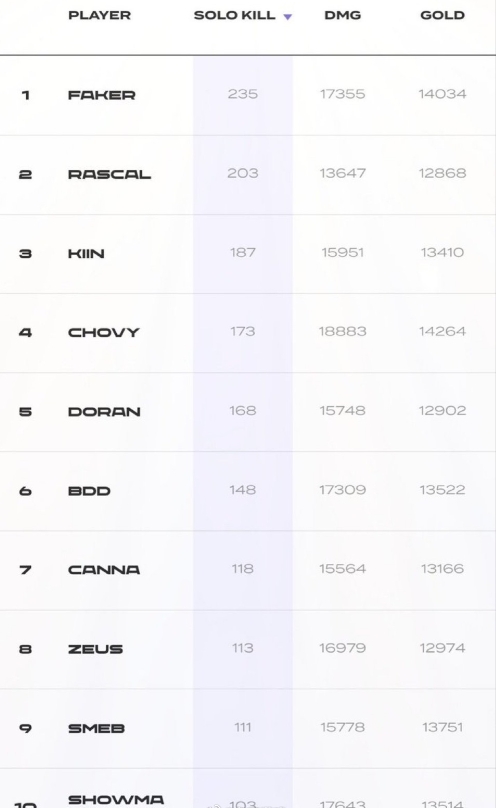The width and height of the screenshot is (496, 808).
Task: Select player KIIN in the ranking
Action: [86, 254]
